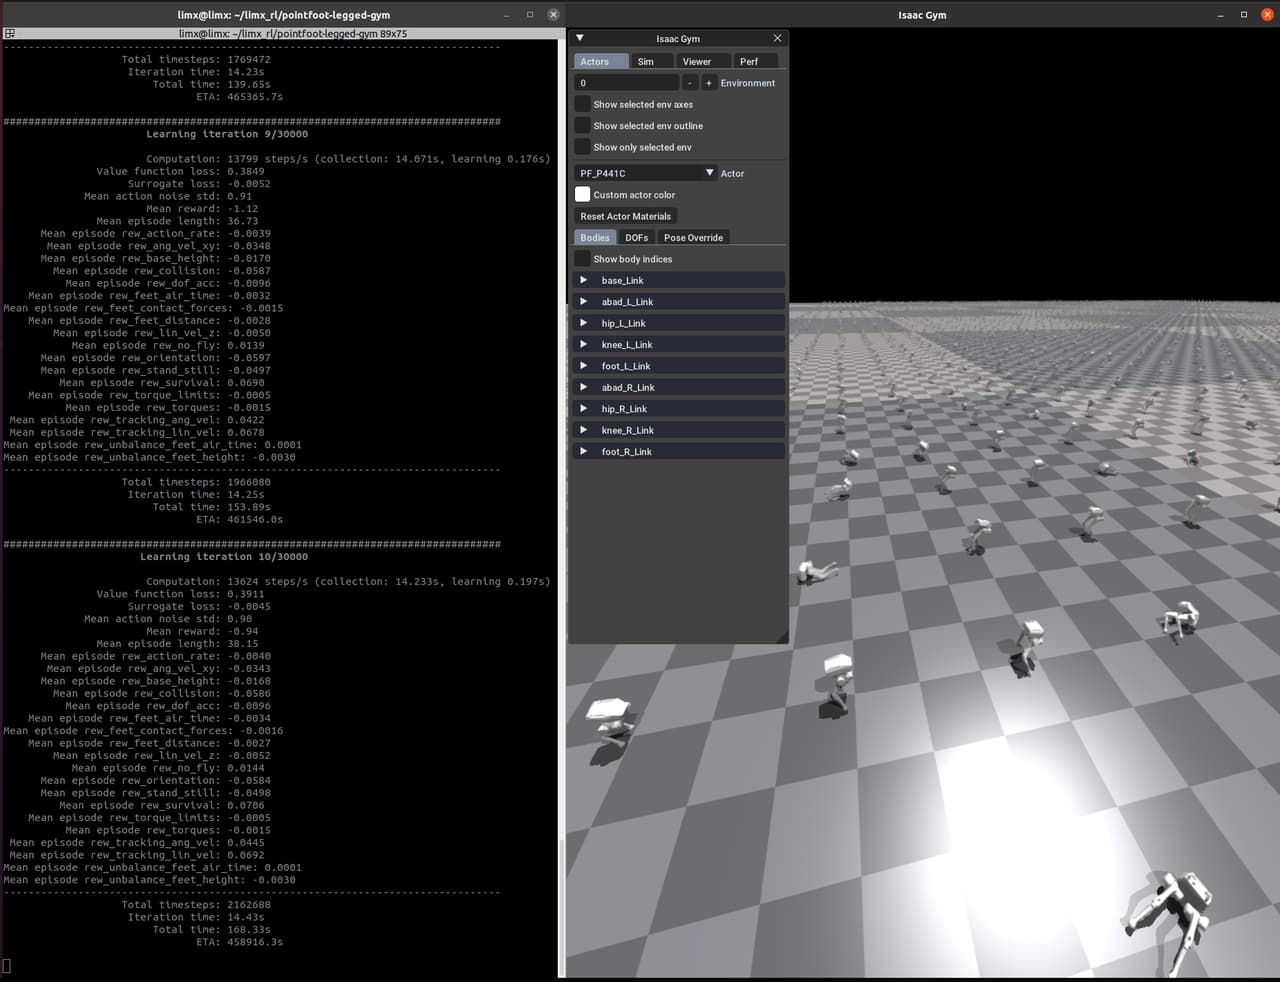Increase environment index with plus button
The height and width of the screenshot is (982, 1280).
tap(709, 83)
